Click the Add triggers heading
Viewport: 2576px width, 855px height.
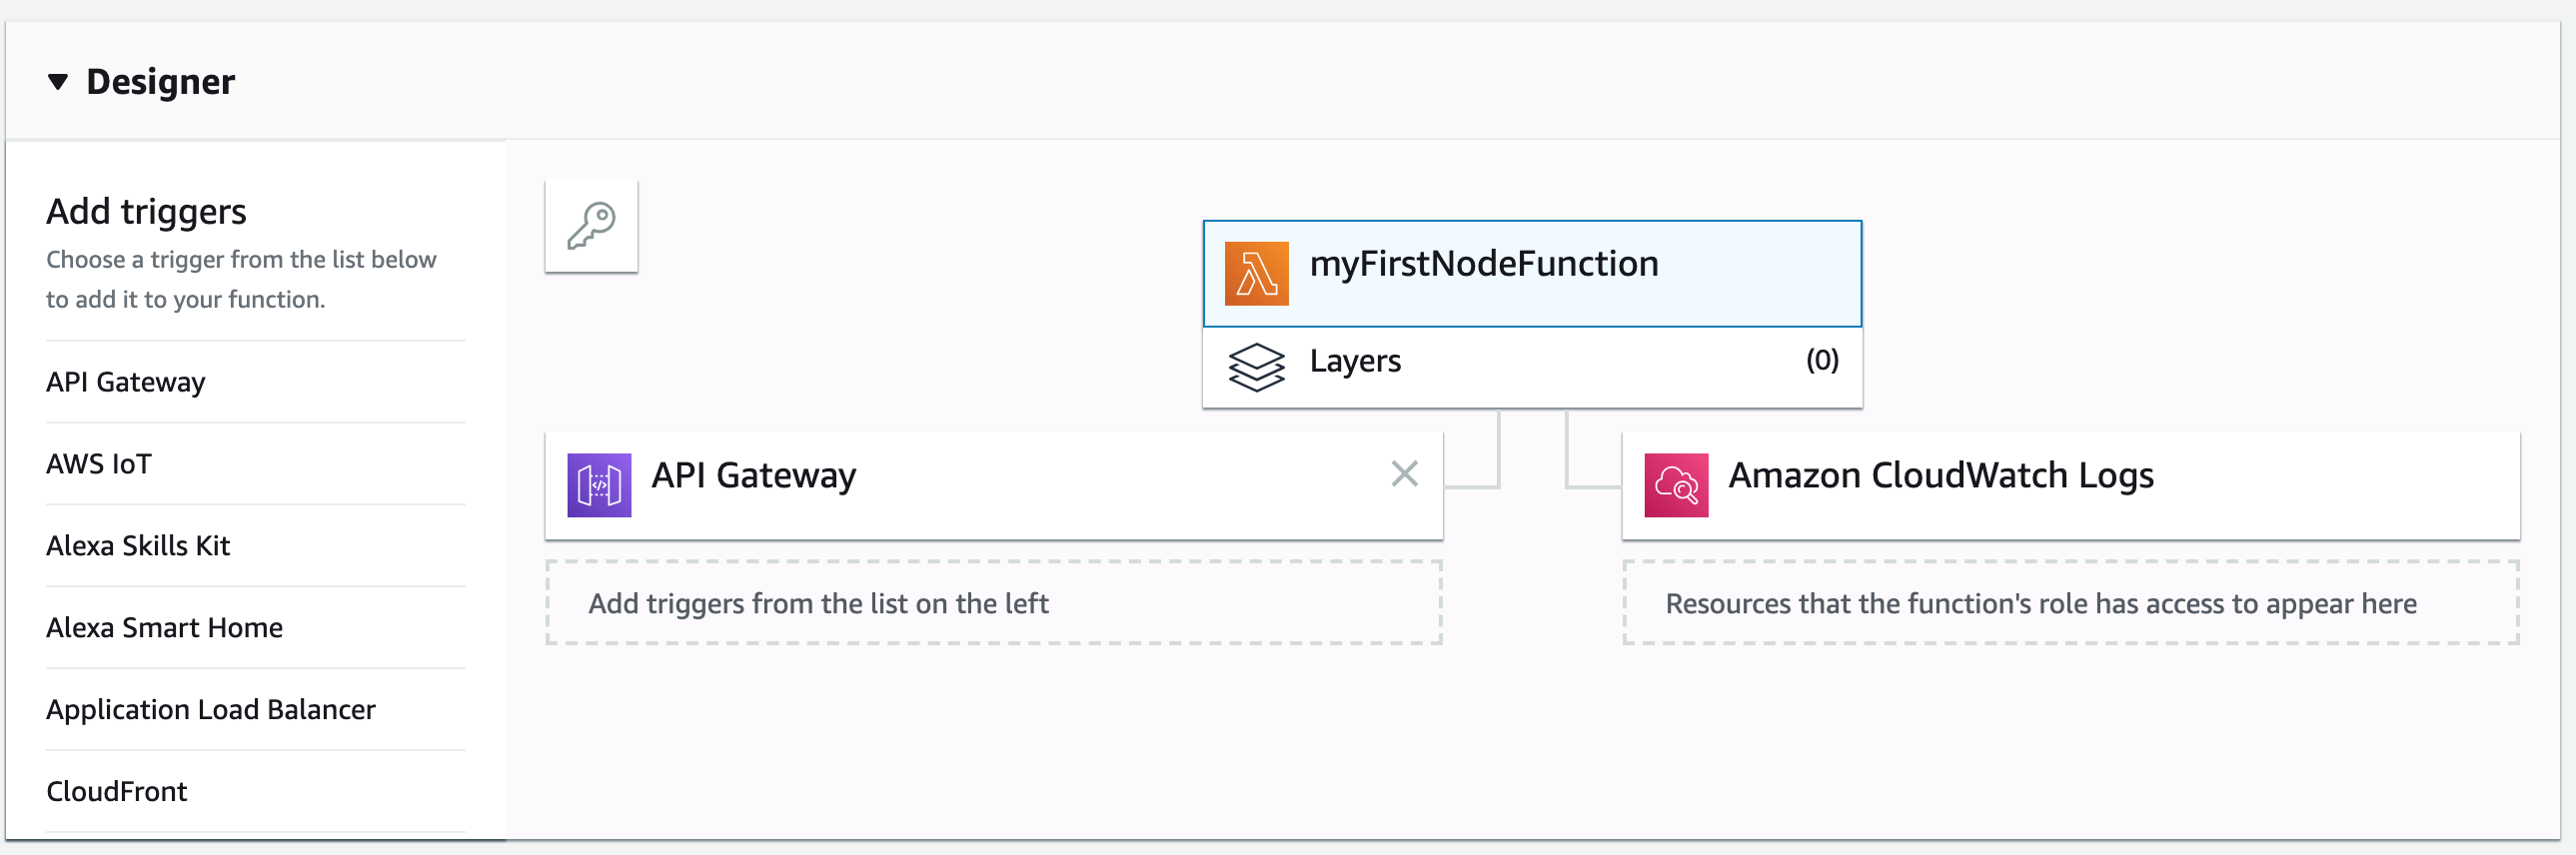click(146, 212)
